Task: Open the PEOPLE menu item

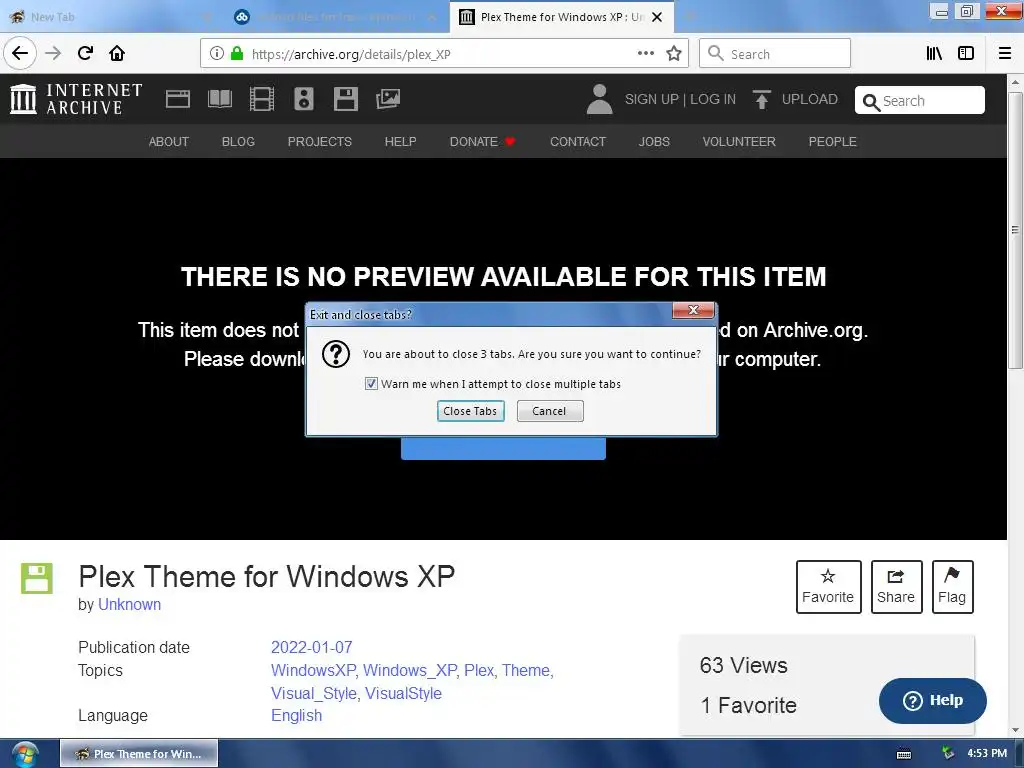Action: point(832,142)
